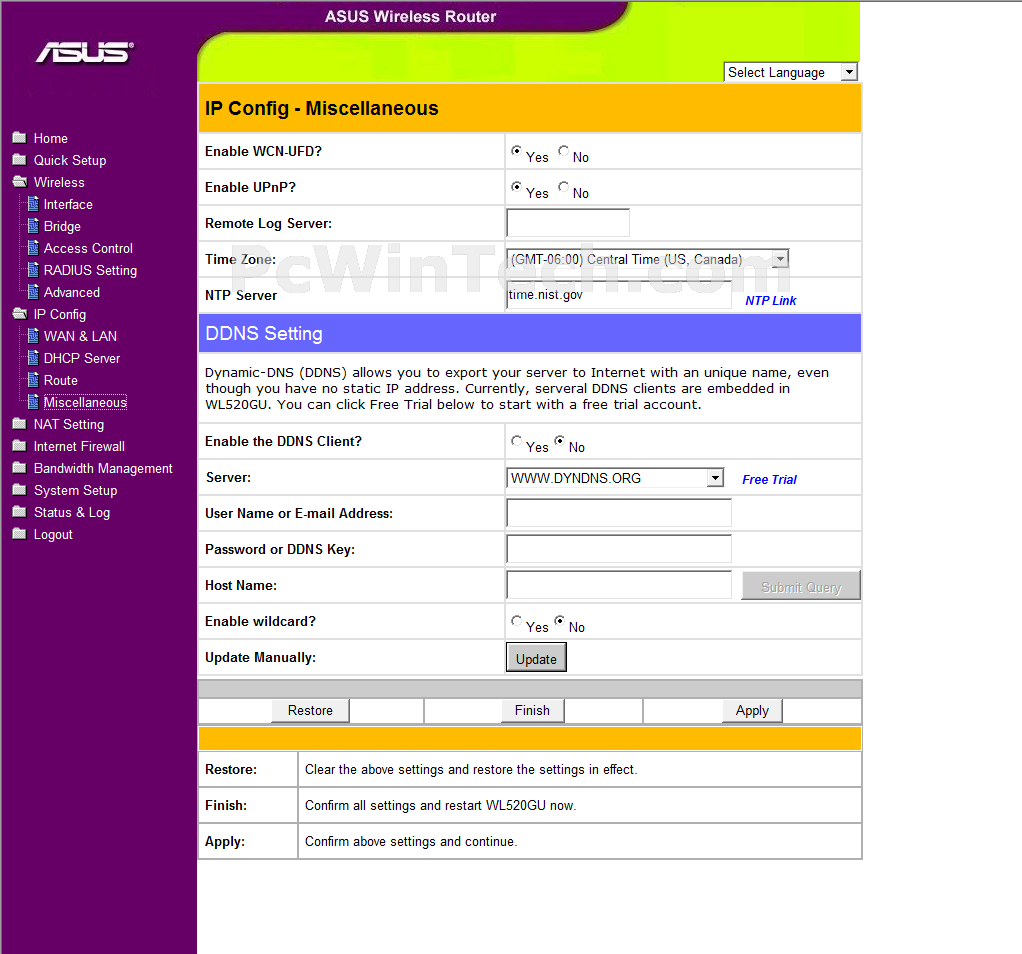Focus the NTP Server field
1022x954 pixels.
point(619,295)
